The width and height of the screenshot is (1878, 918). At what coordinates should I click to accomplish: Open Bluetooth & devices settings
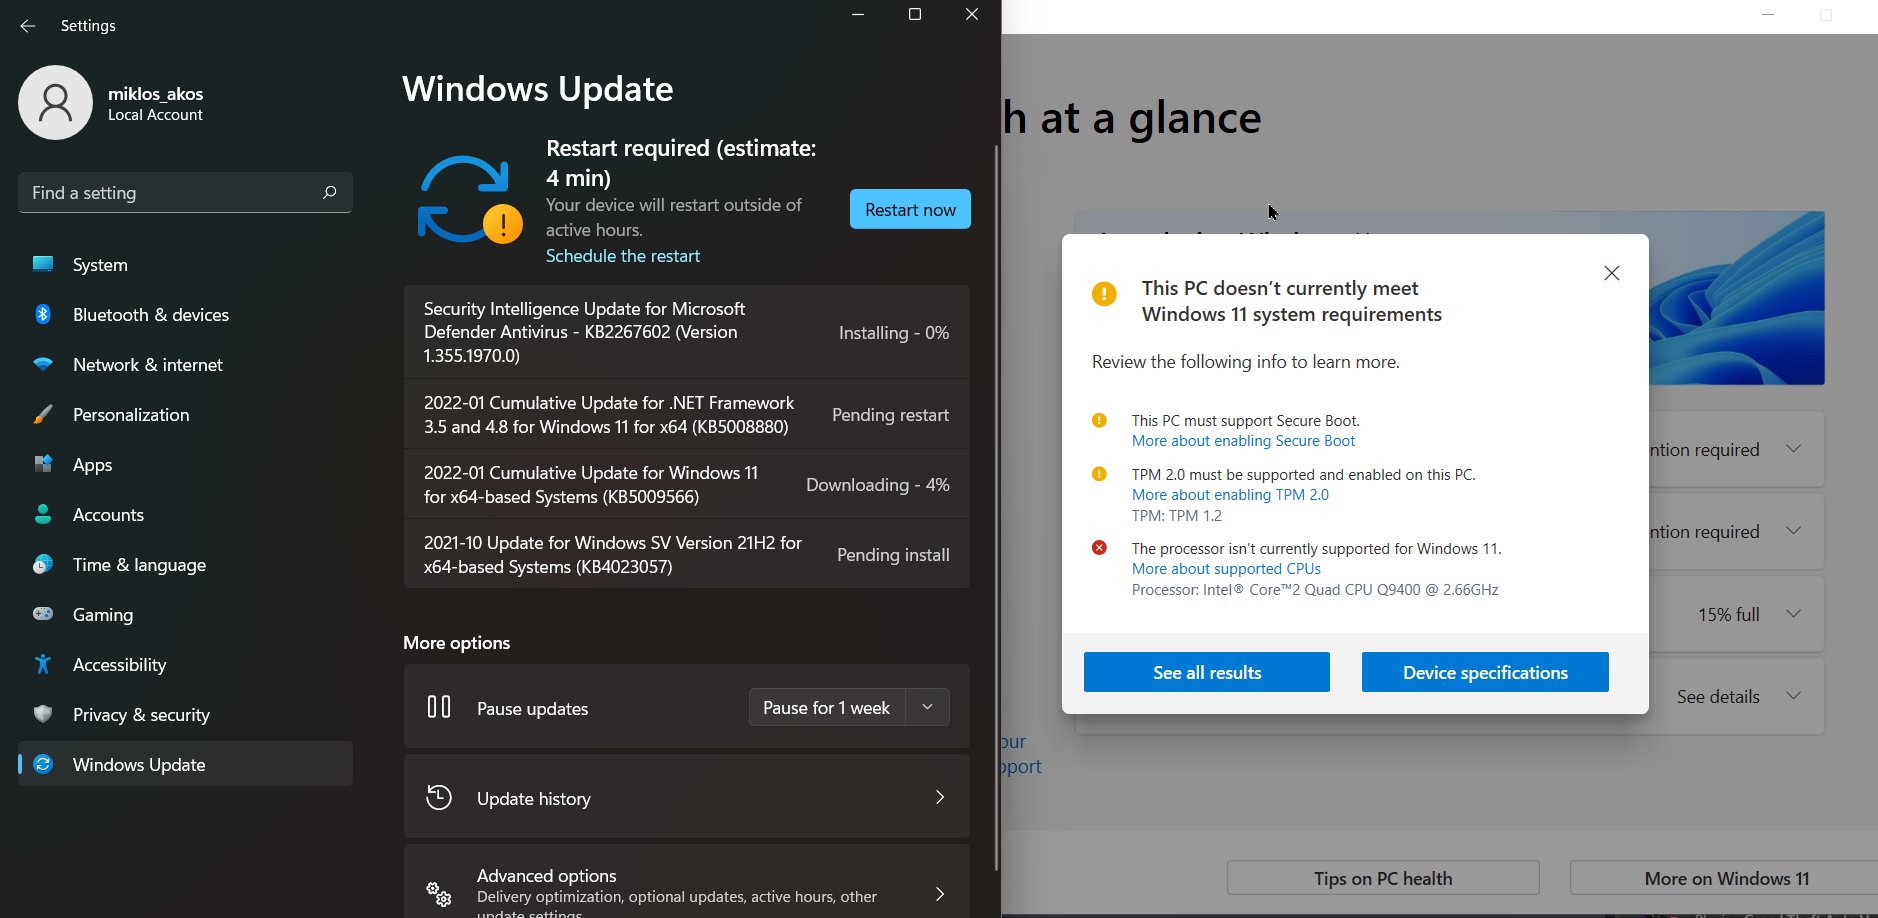185,314
